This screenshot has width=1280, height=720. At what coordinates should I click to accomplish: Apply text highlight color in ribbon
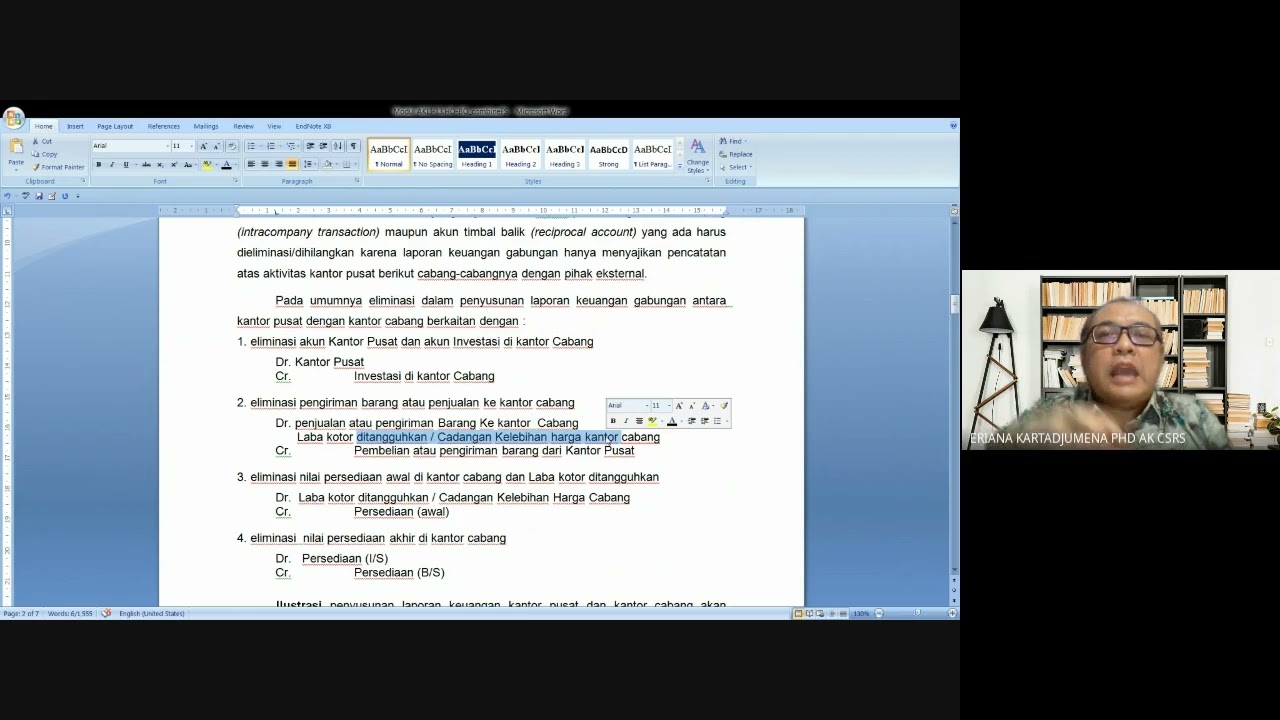pyautogui.click(x=207, y=164)
